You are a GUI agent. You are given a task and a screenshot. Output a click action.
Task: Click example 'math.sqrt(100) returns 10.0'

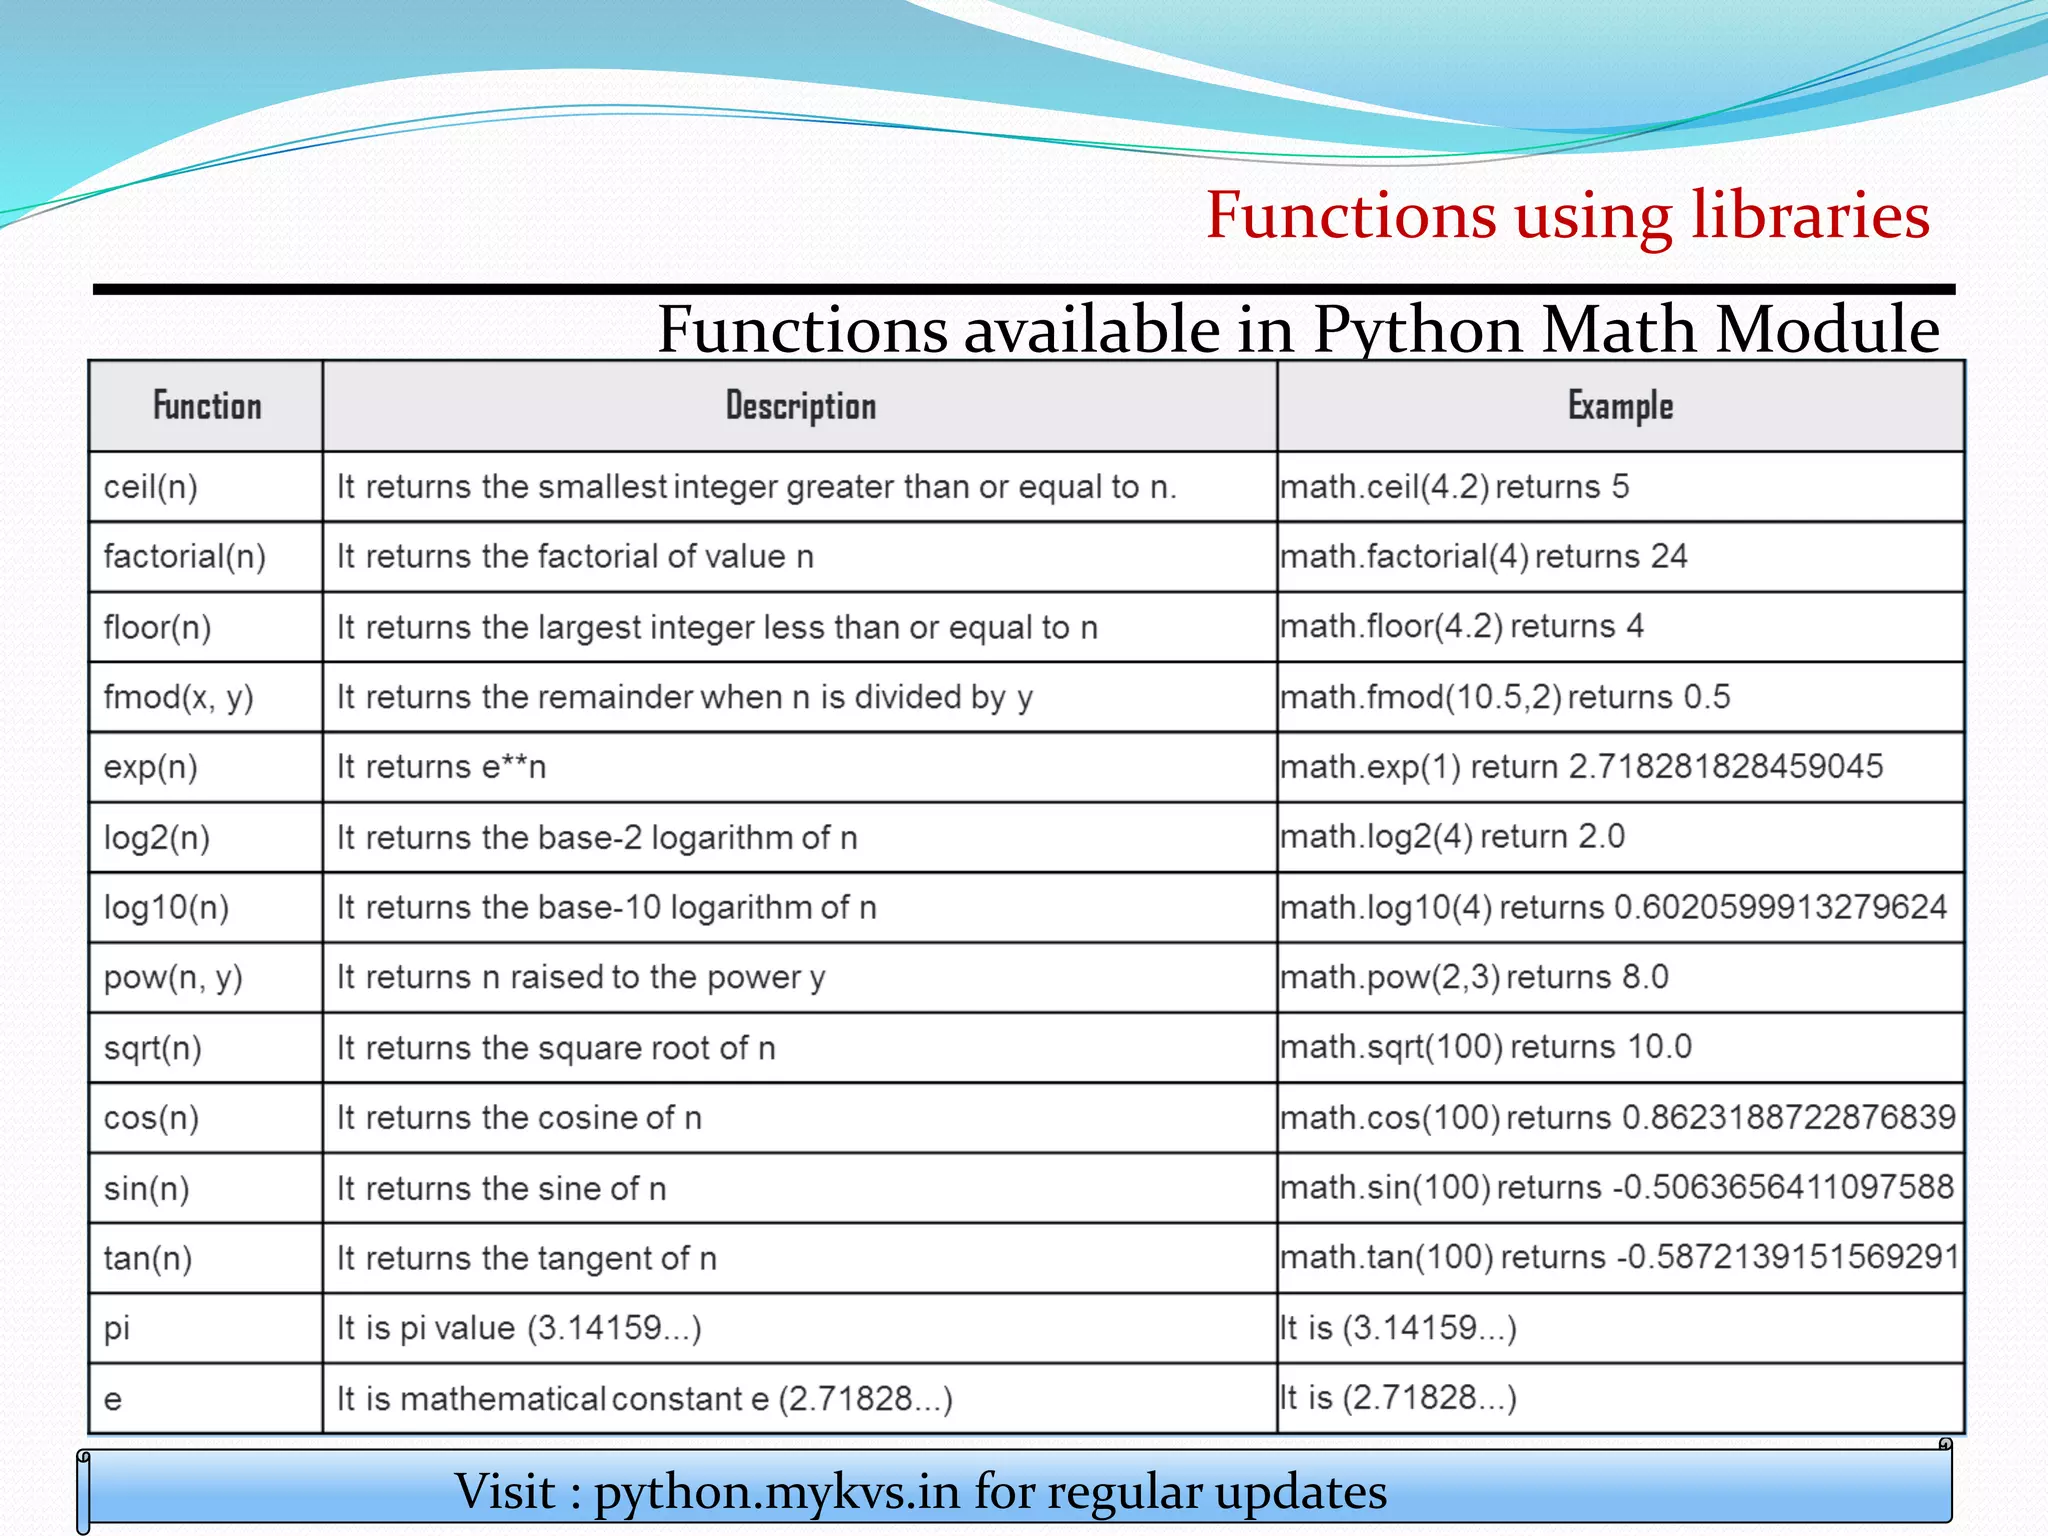tap(1486, 1048)
